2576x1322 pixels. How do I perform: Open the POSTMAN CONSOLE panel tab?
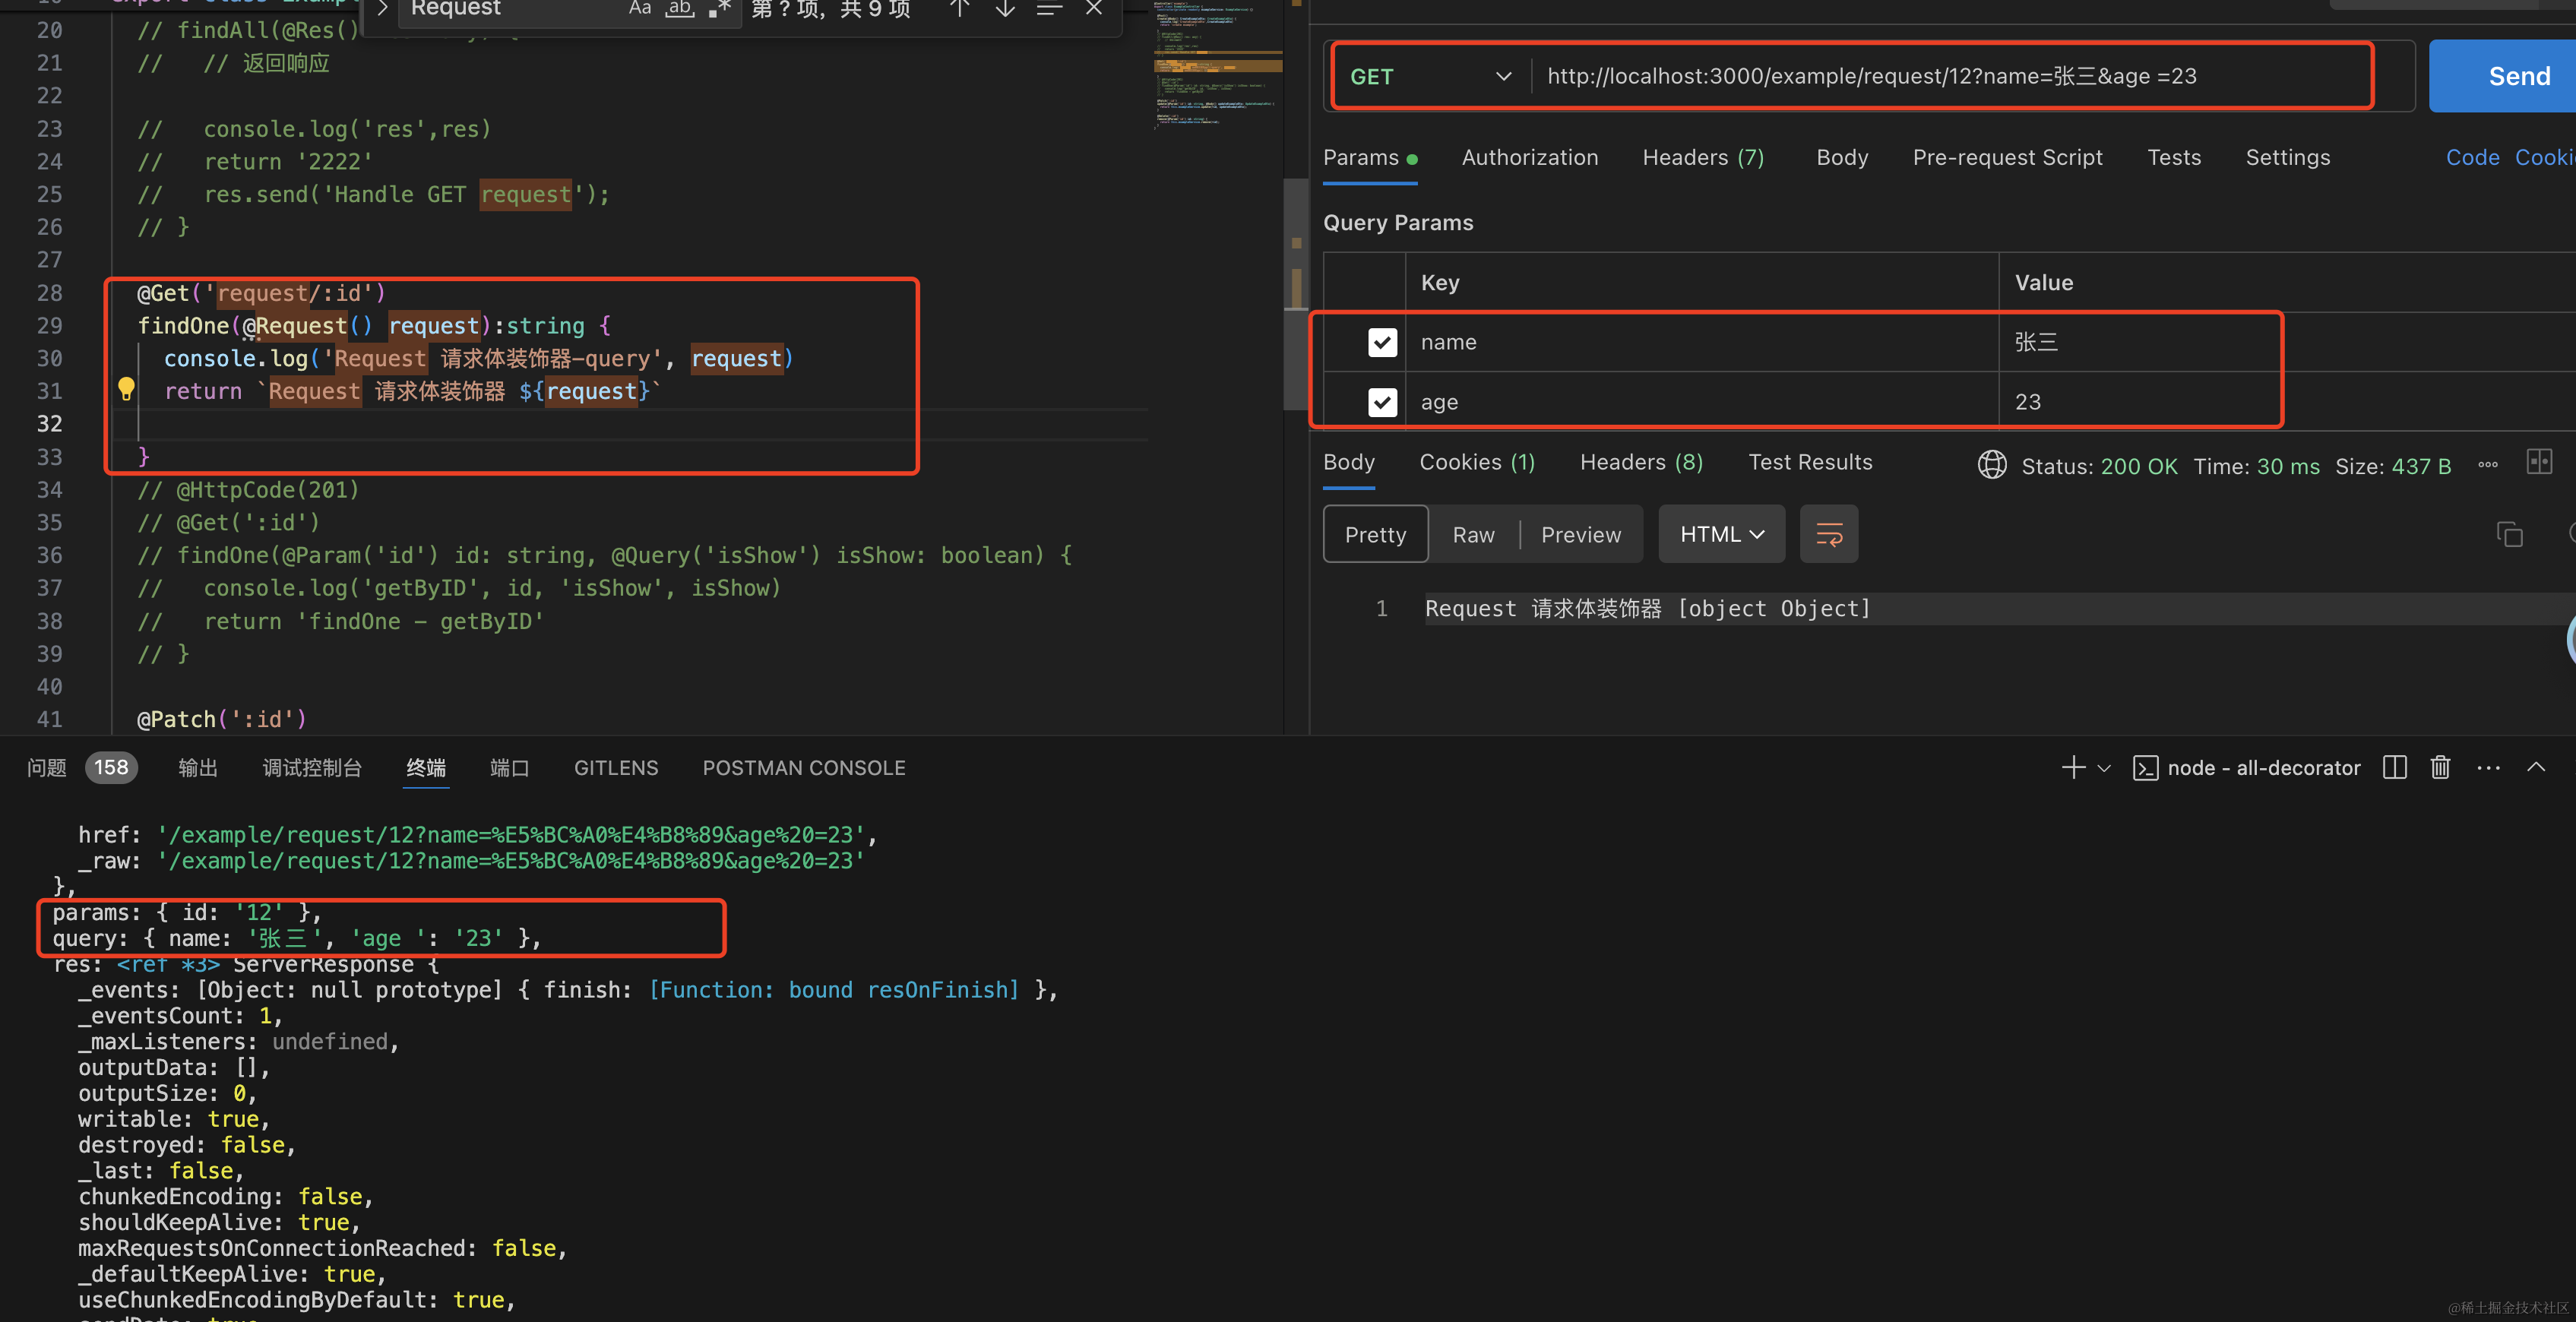pos(804,768)
